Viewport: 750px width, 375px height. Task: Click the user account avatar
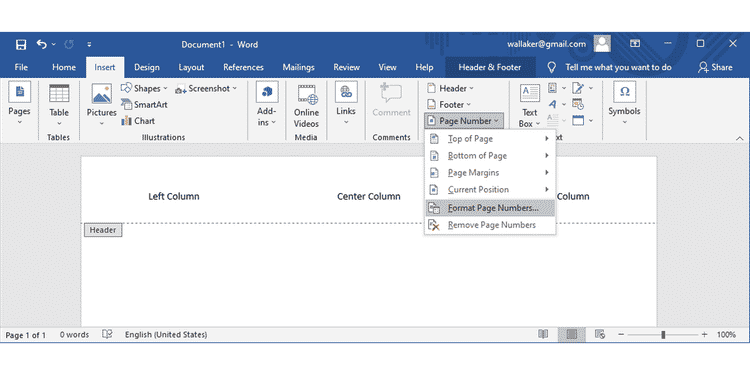tap(602, 44)
